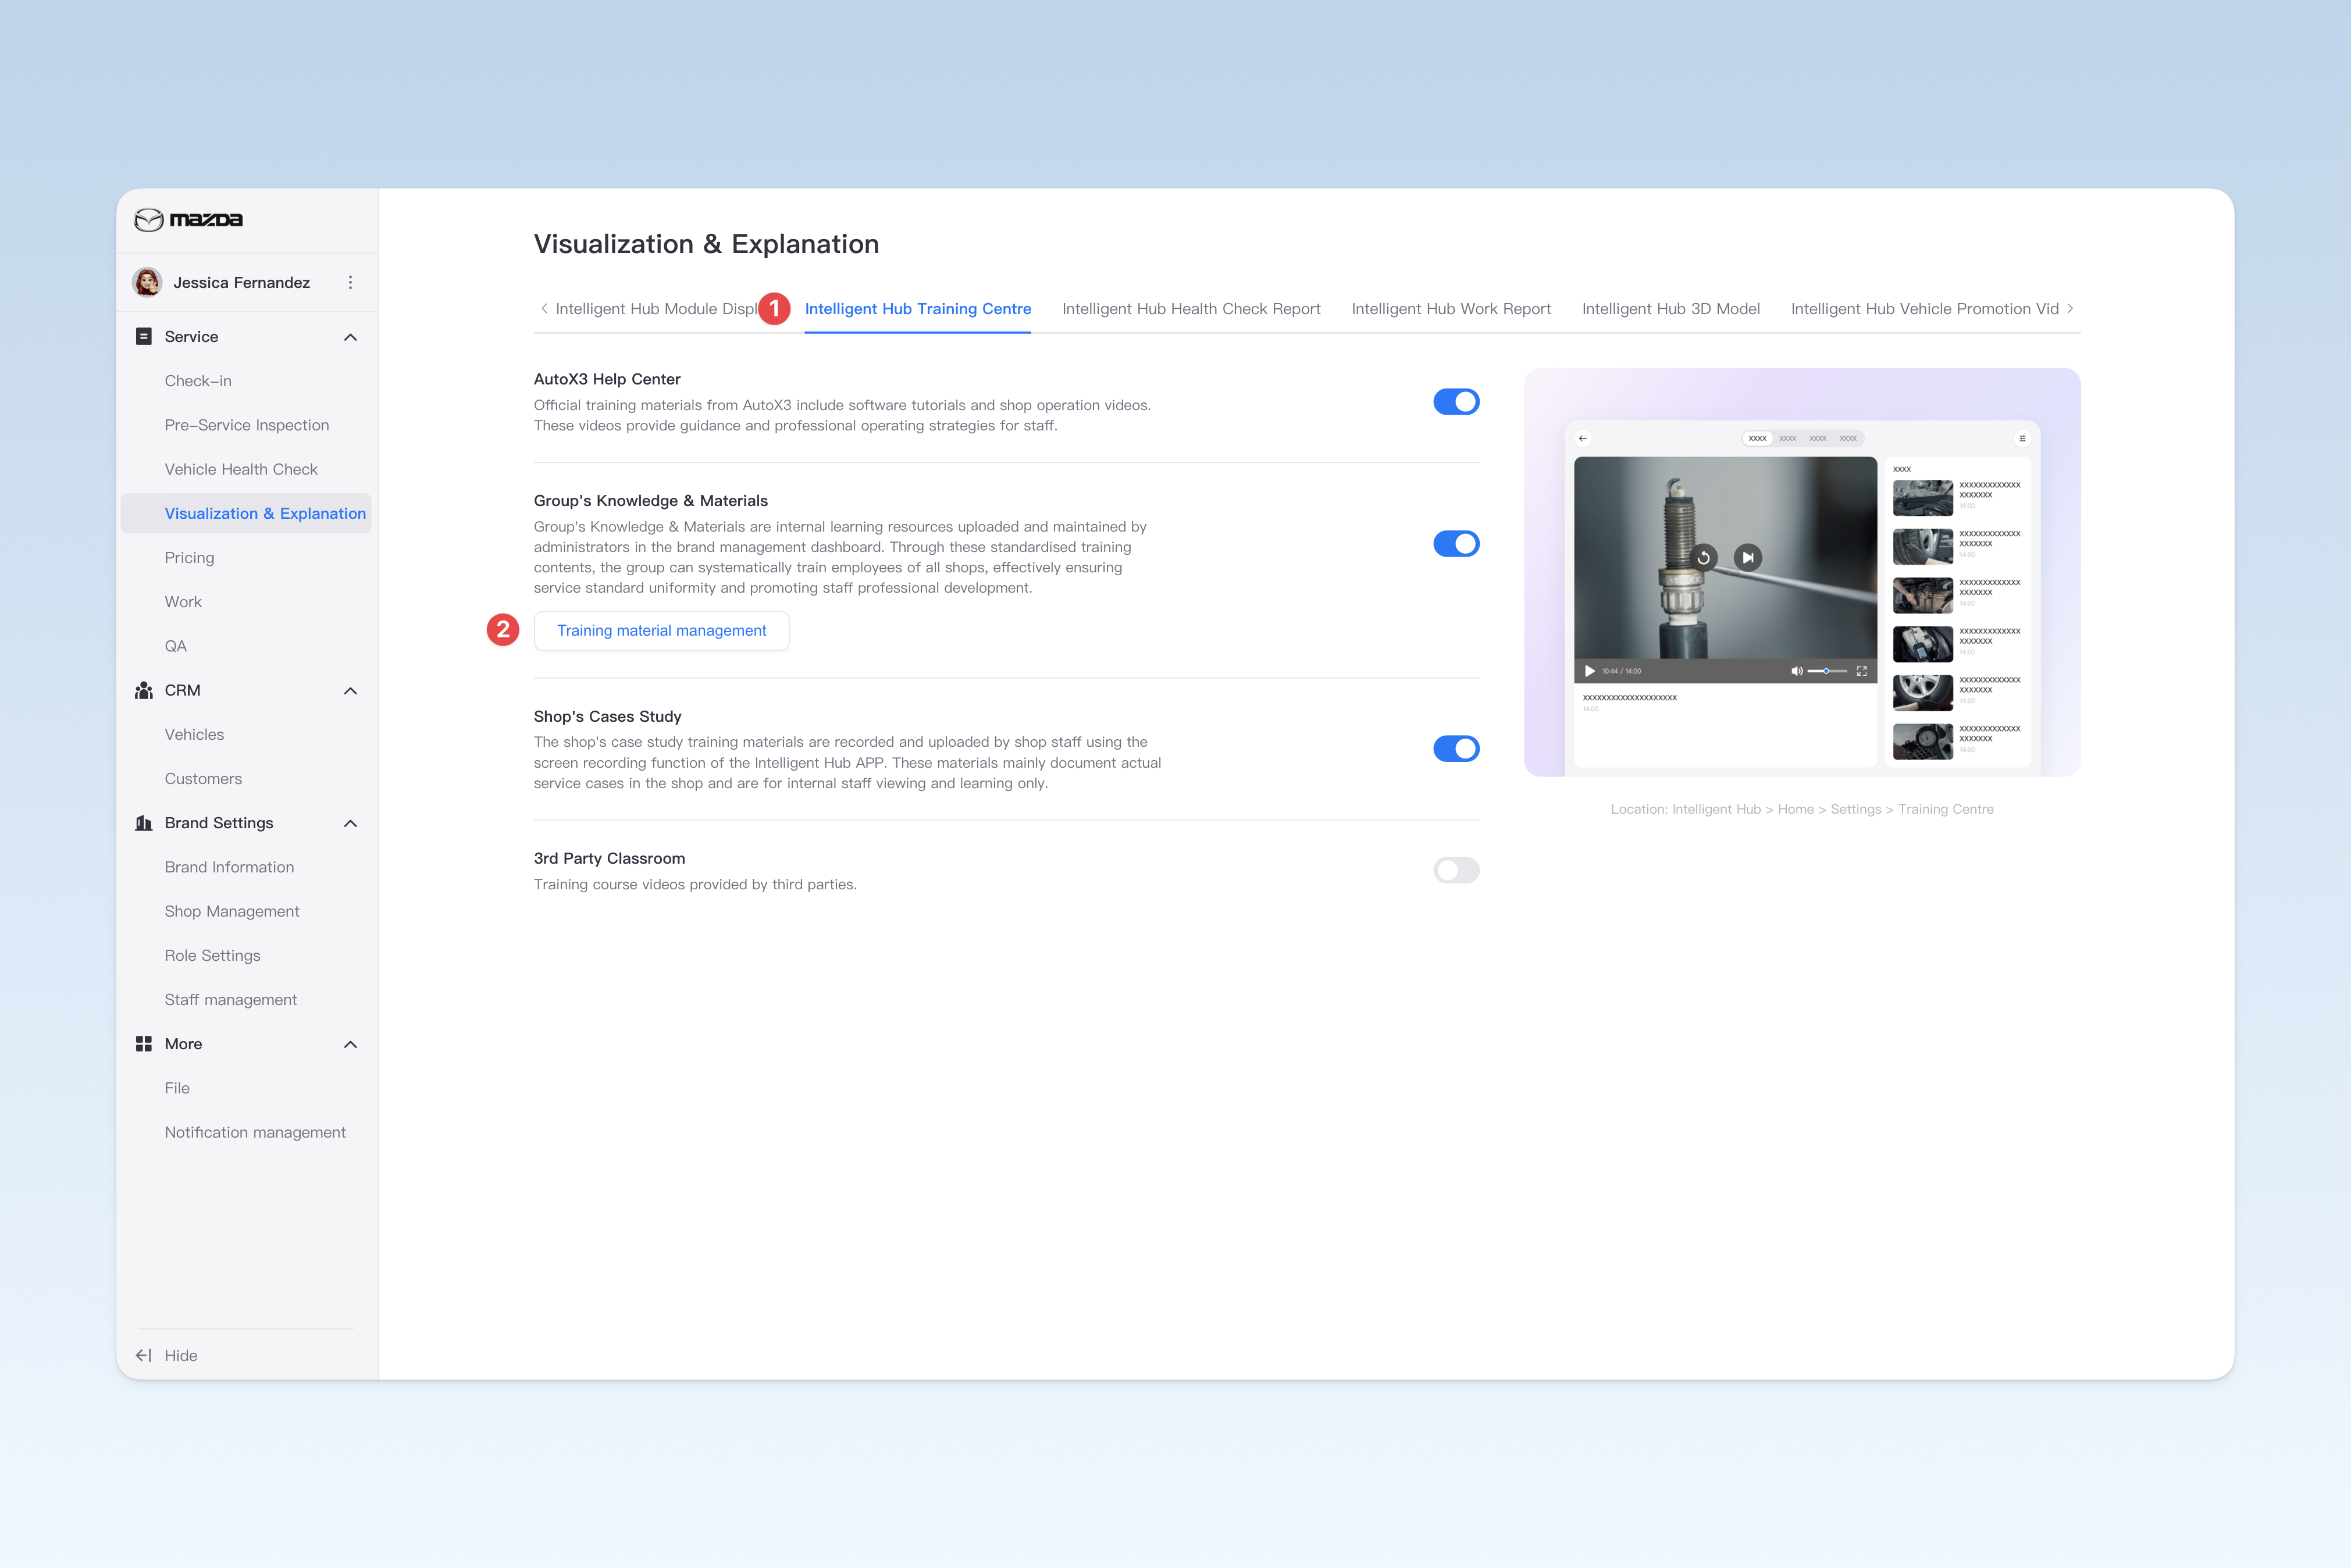This screenshot has height=1568, width=2351.
Task: Click the back arrow in preview mockup
Action: (x=1583, y=438)
